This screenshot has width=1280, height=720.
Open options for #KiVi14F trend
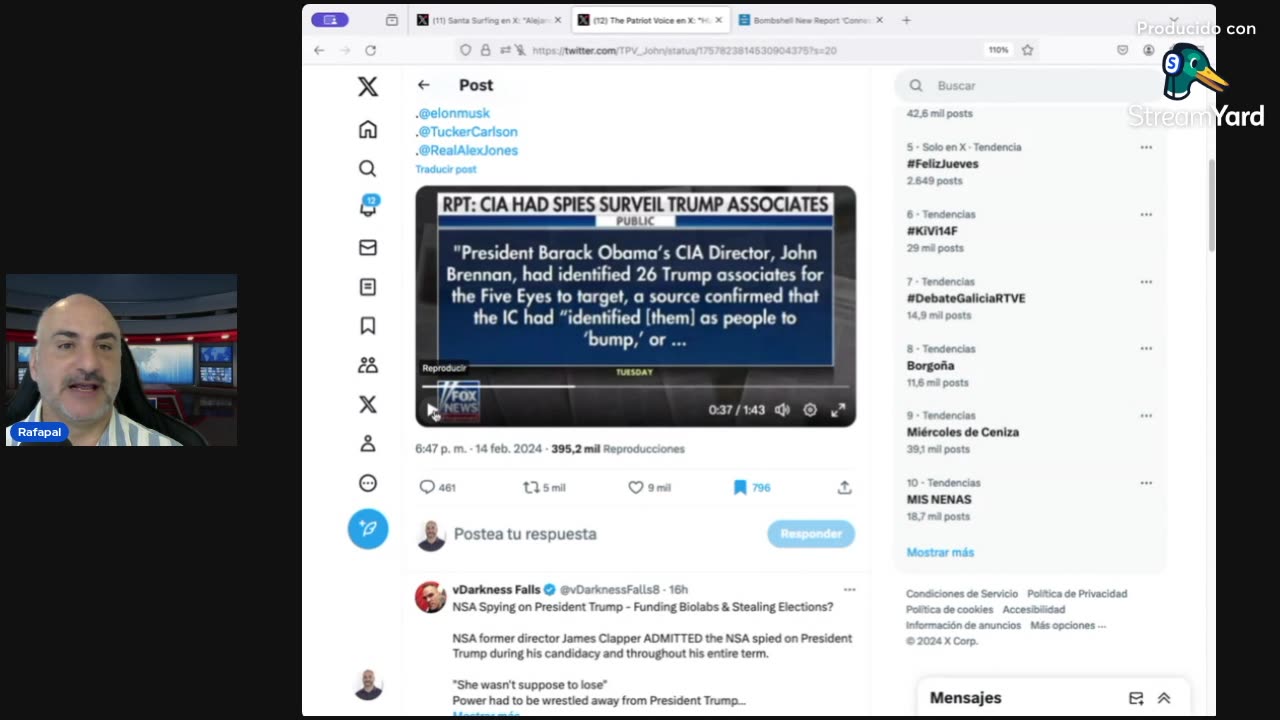click(x=1146, y=214)
